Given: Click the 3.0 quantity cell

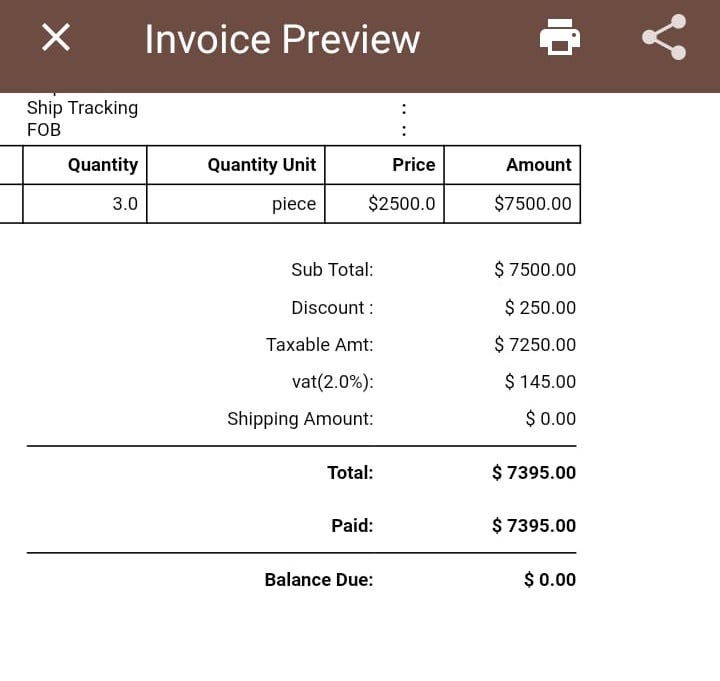Looking at the screenshot, I should coord(85,204).
